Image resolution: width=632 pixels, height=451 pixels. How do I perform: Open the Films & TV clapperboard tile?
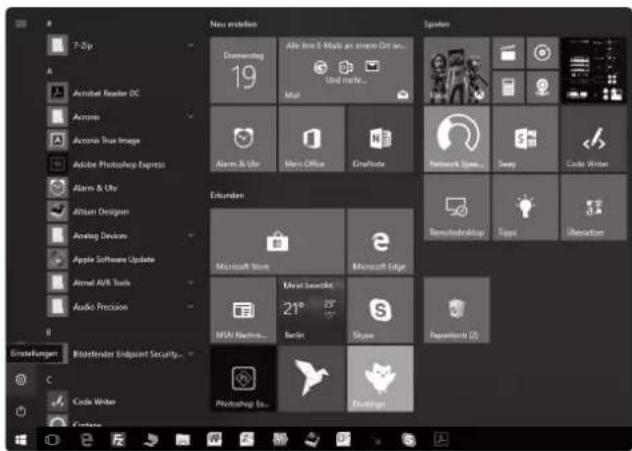pyautogui.click(x=508, y=53)
